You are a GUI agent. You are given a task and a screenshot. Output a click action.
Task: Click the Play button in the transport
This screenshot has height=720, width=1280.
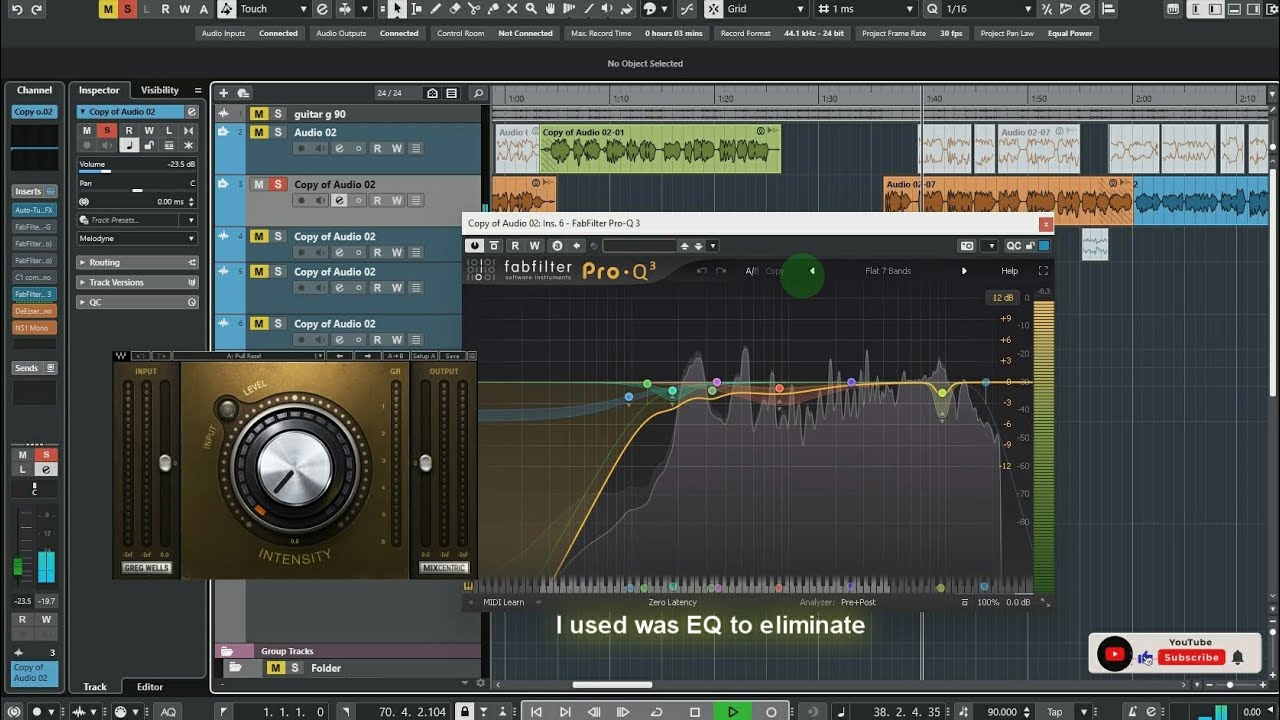pos(733,711)
